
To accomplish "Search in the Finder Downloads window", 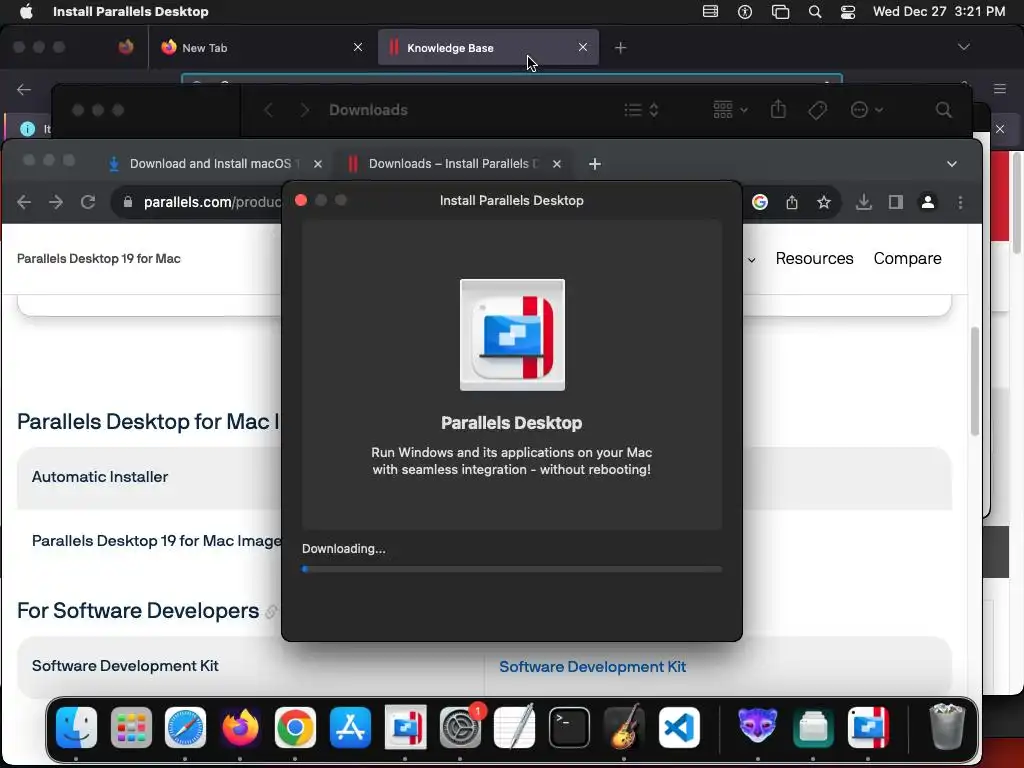I will (943, 110).
